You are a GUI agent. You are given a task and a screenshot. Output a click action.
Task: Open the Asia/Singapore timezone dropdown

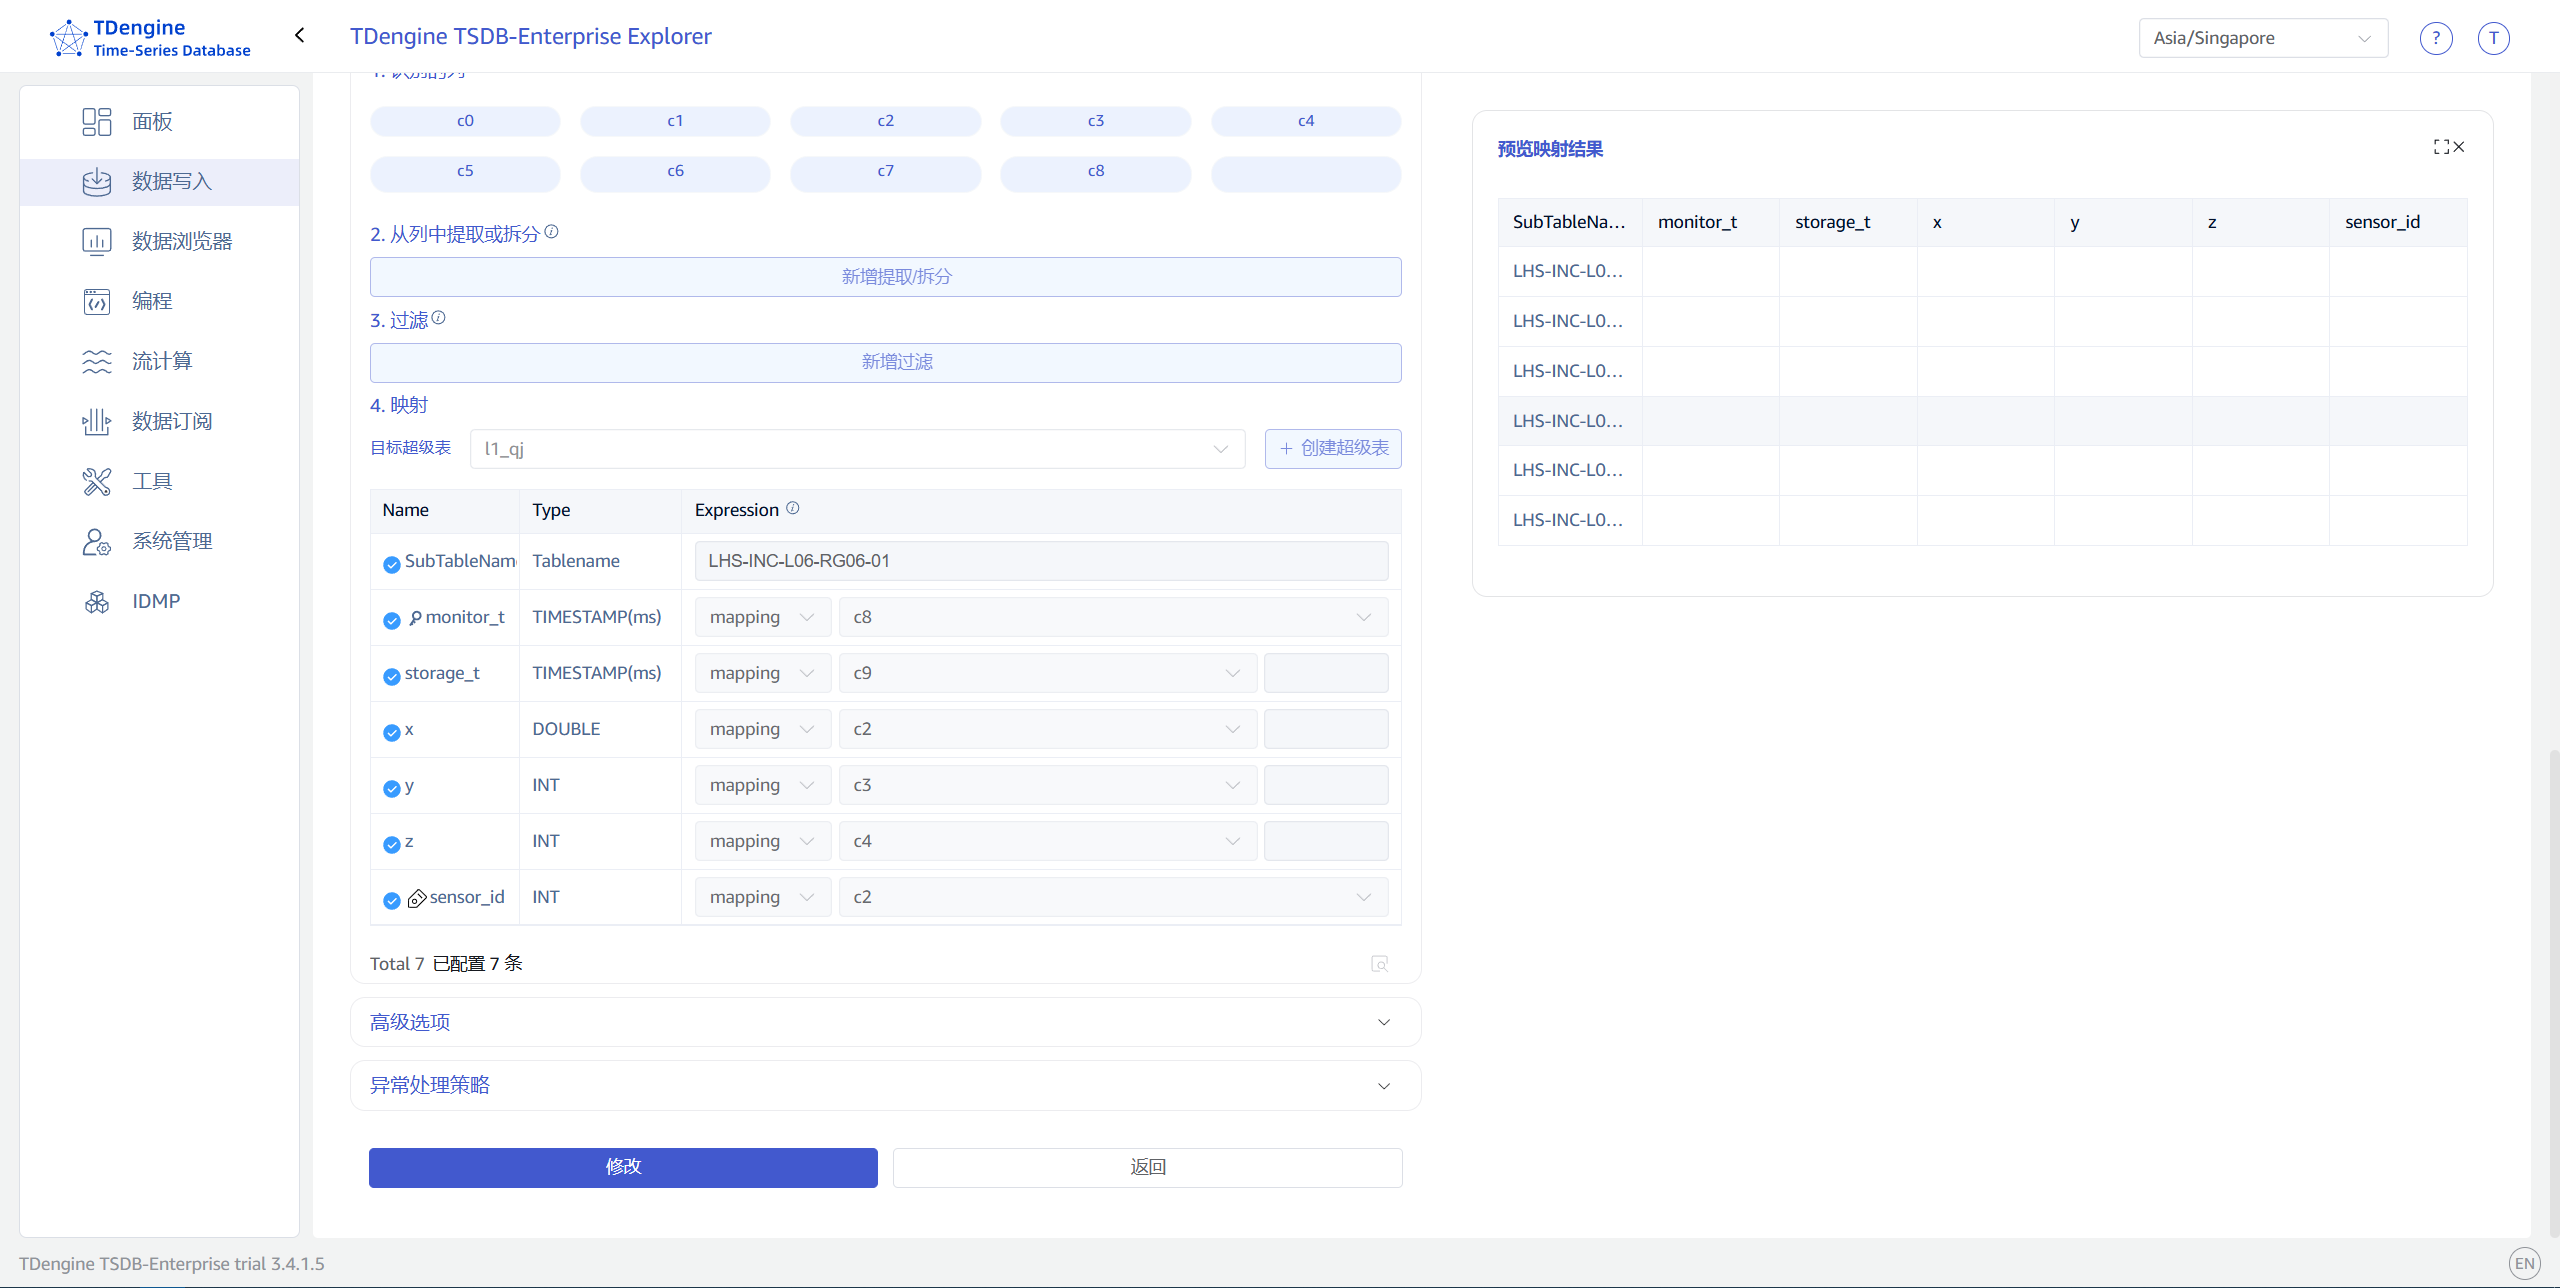click(2262, 38)
